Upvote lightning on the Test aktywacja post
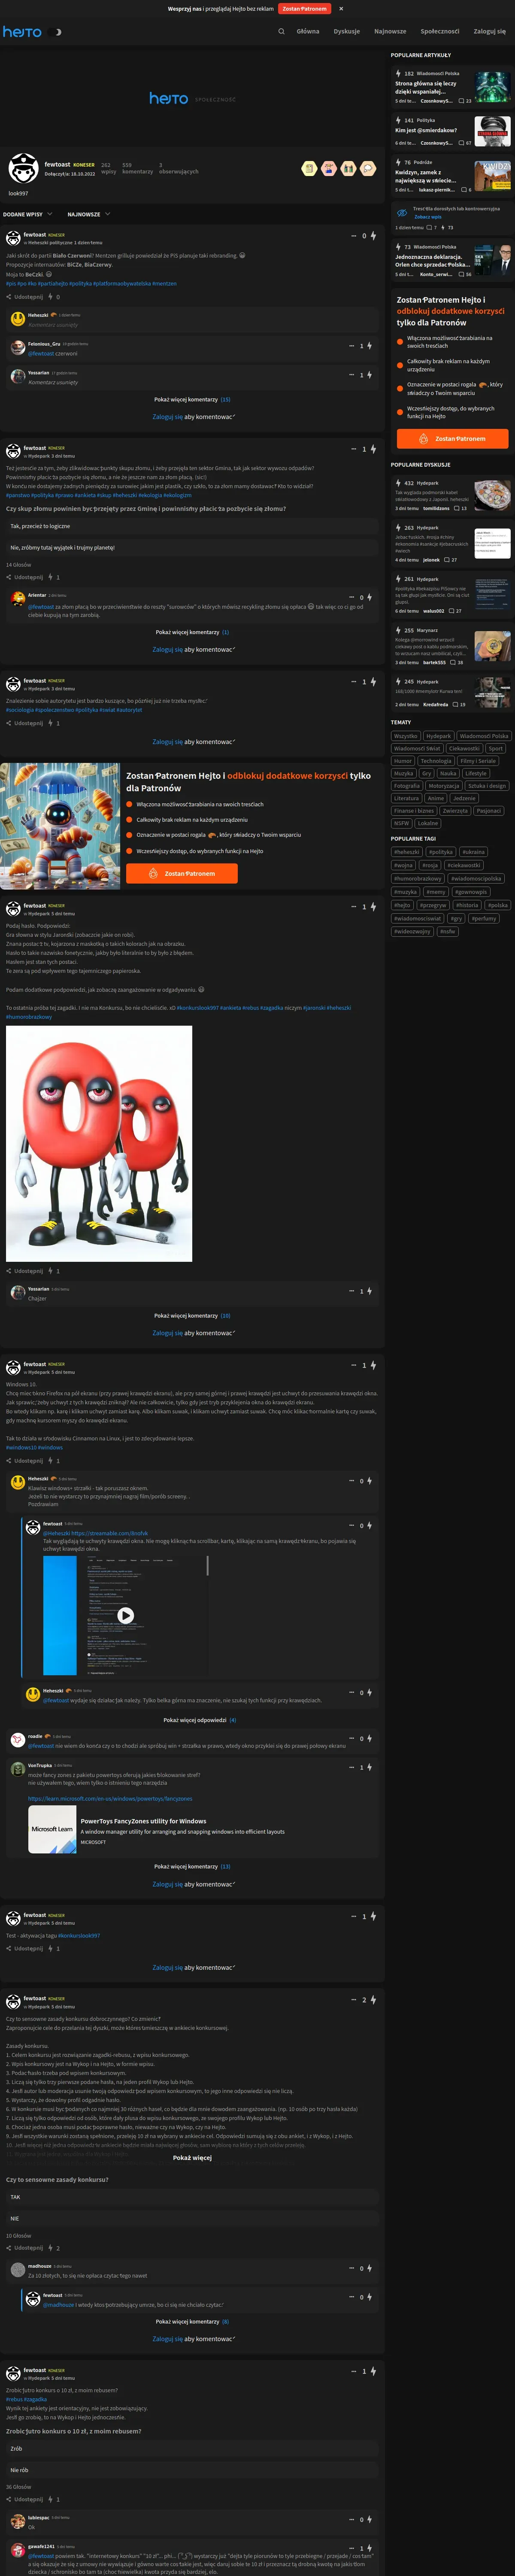515x2576 pixels. pos(373,1917)
